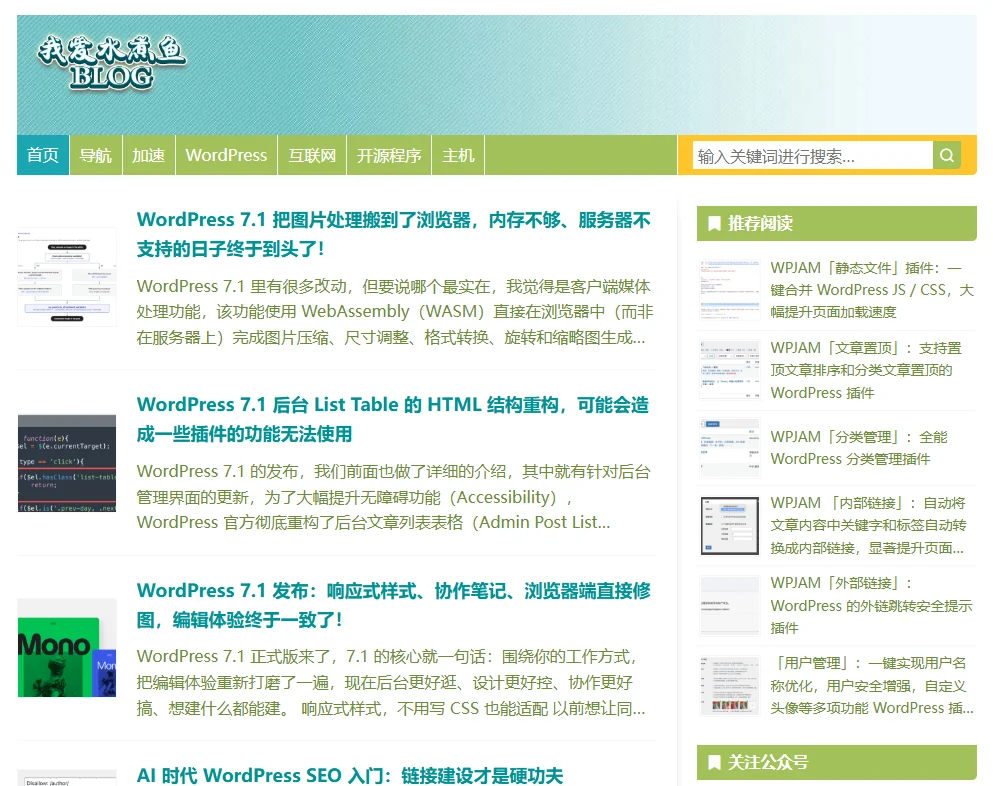Open the green Mono thumbnail
This screenshot has width=993, height=786.
click(x=67, y=648)
